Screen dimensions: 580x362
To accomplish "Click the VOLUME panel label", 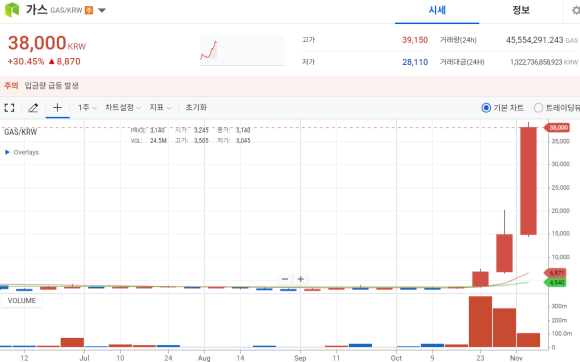I will tap(22, 301).
